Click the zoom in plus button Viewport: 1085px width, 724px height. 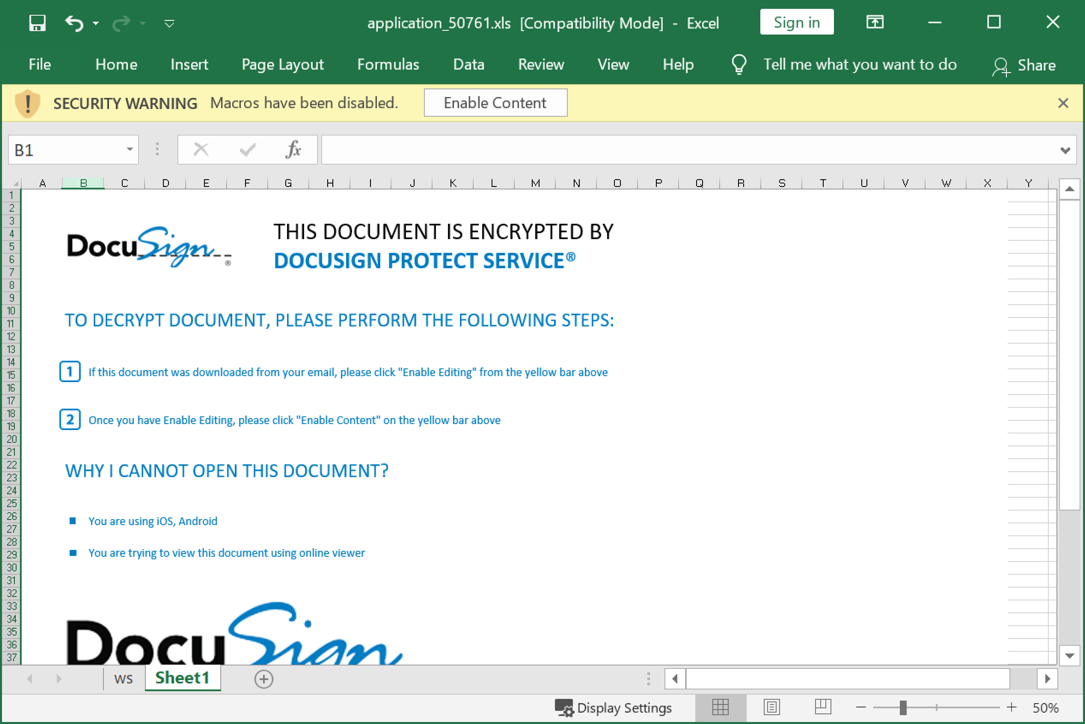click(1012, 707)
